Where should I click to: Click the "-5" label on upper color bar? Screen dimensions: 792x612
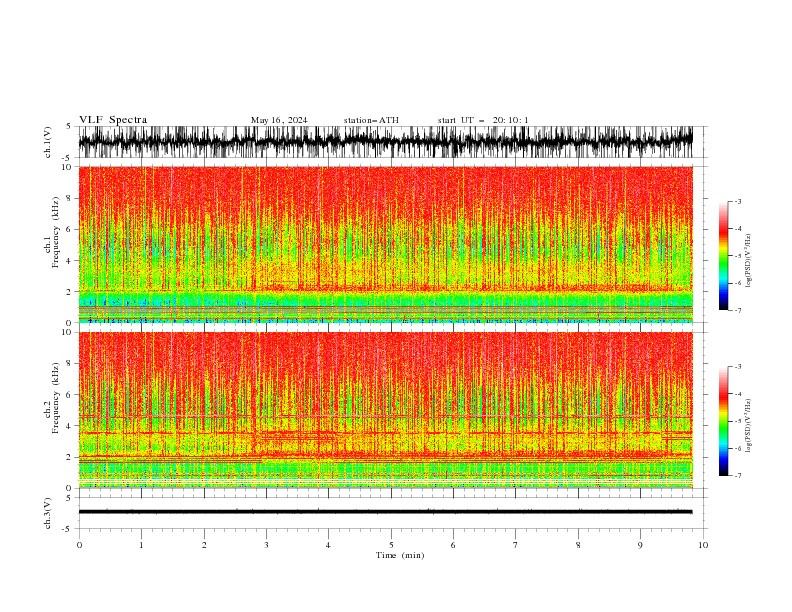click(738, 256)
